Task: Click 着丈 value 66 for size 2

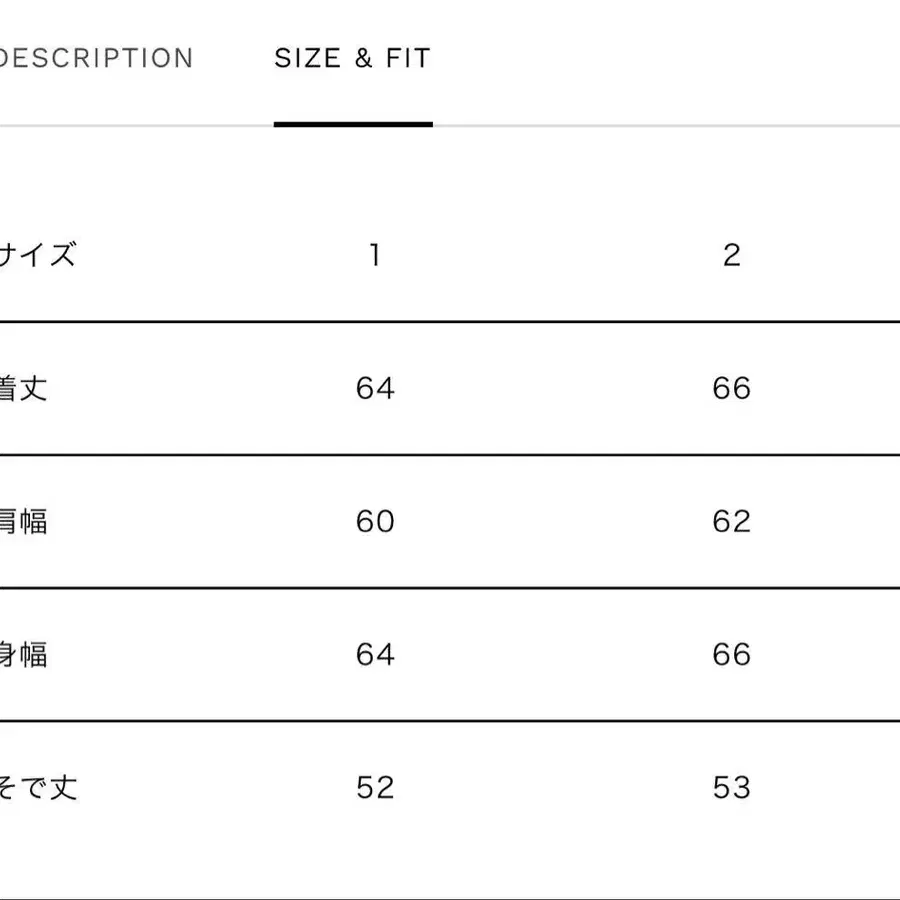Action: pos(731,388)
